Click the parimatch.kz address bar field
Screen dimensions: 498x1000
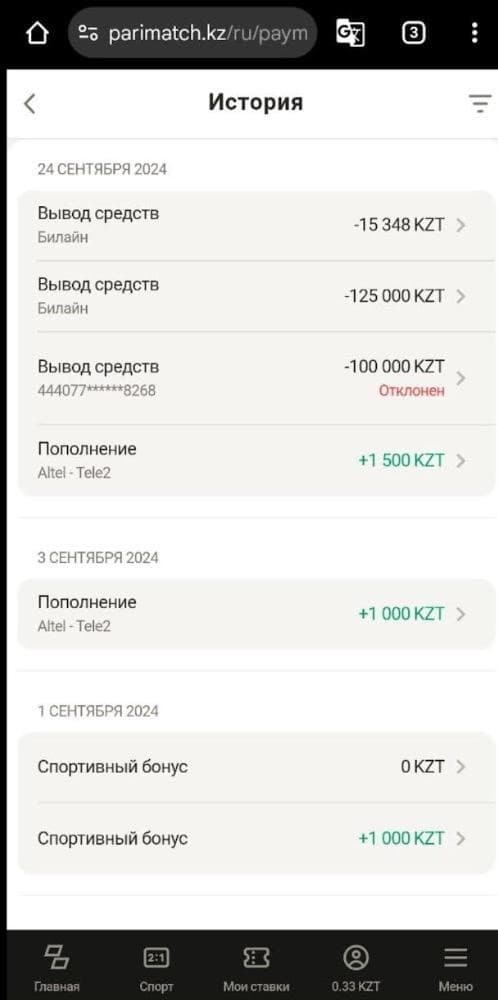pyautogui.click(x=193, y=33)
